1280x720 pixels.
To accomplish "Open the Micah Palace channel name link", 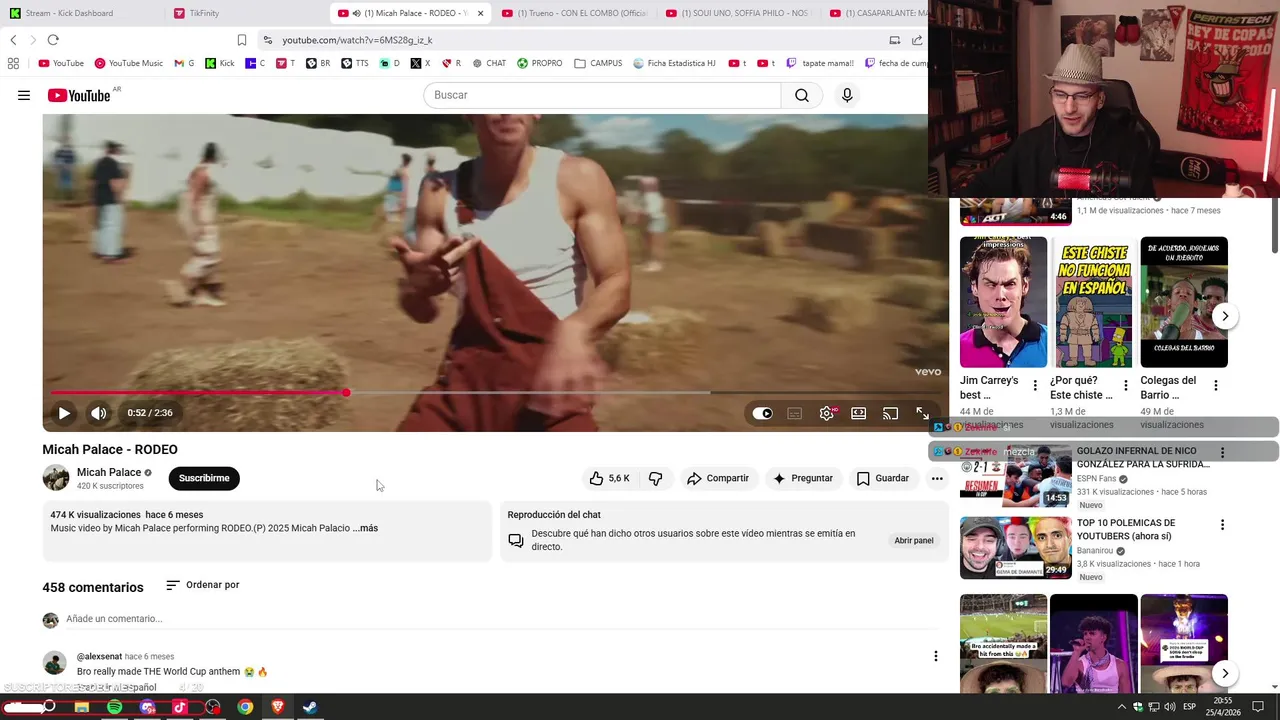I will tap(109, 472).
